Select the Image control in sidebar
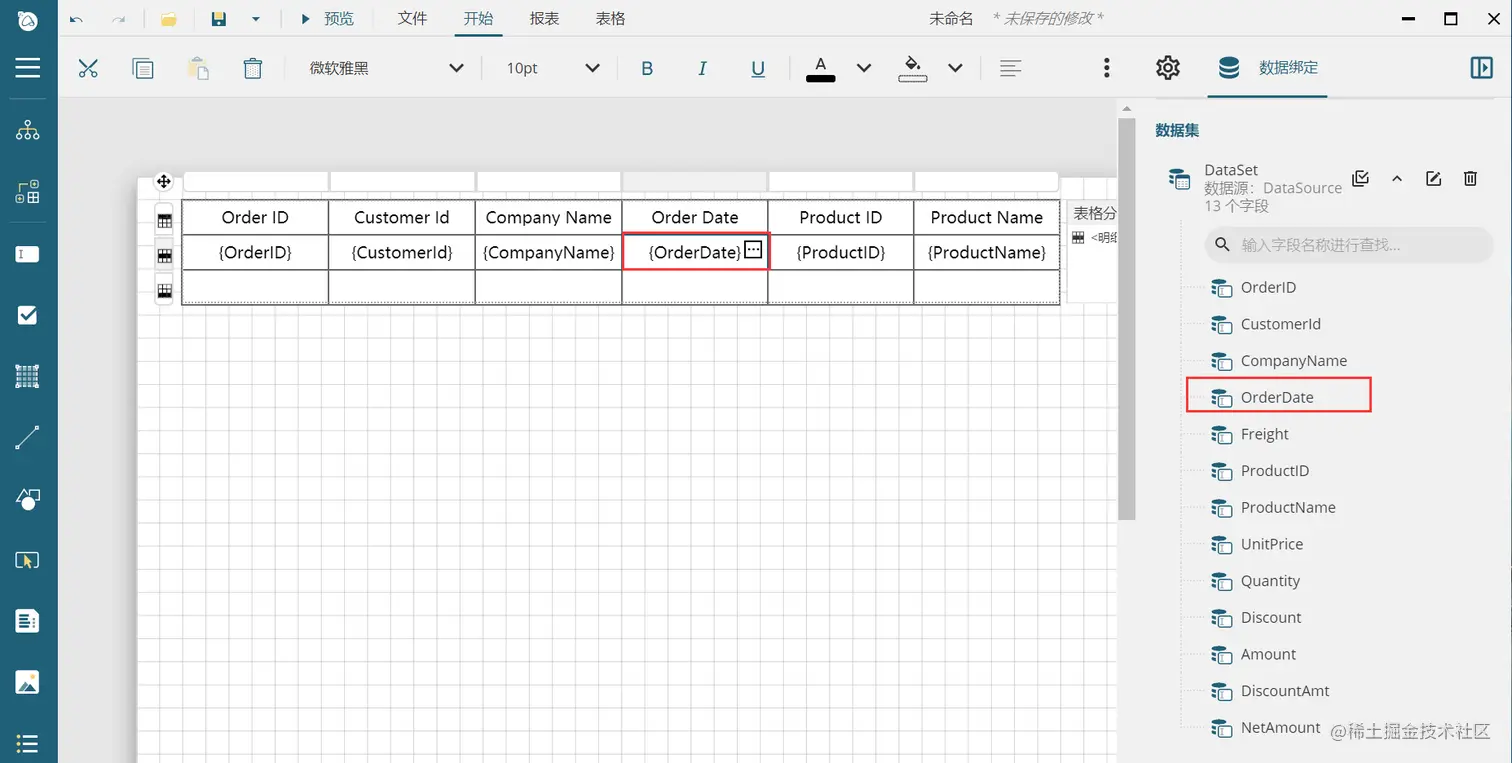 [x=28, y=683]
